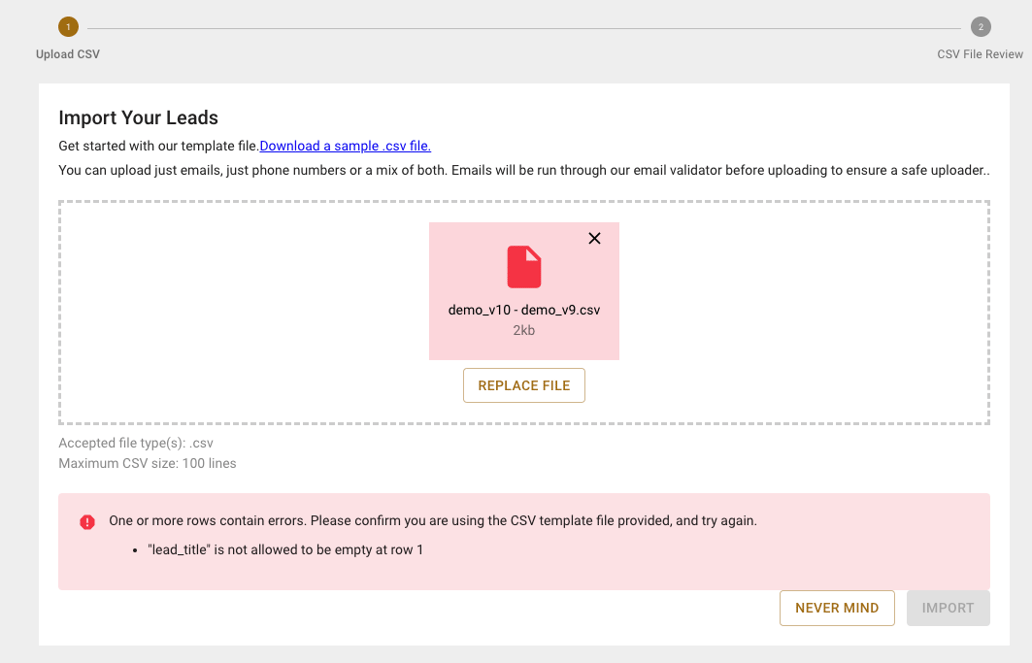Click the step 1 Upload CSV circle indicator

[x=67, y=27]
